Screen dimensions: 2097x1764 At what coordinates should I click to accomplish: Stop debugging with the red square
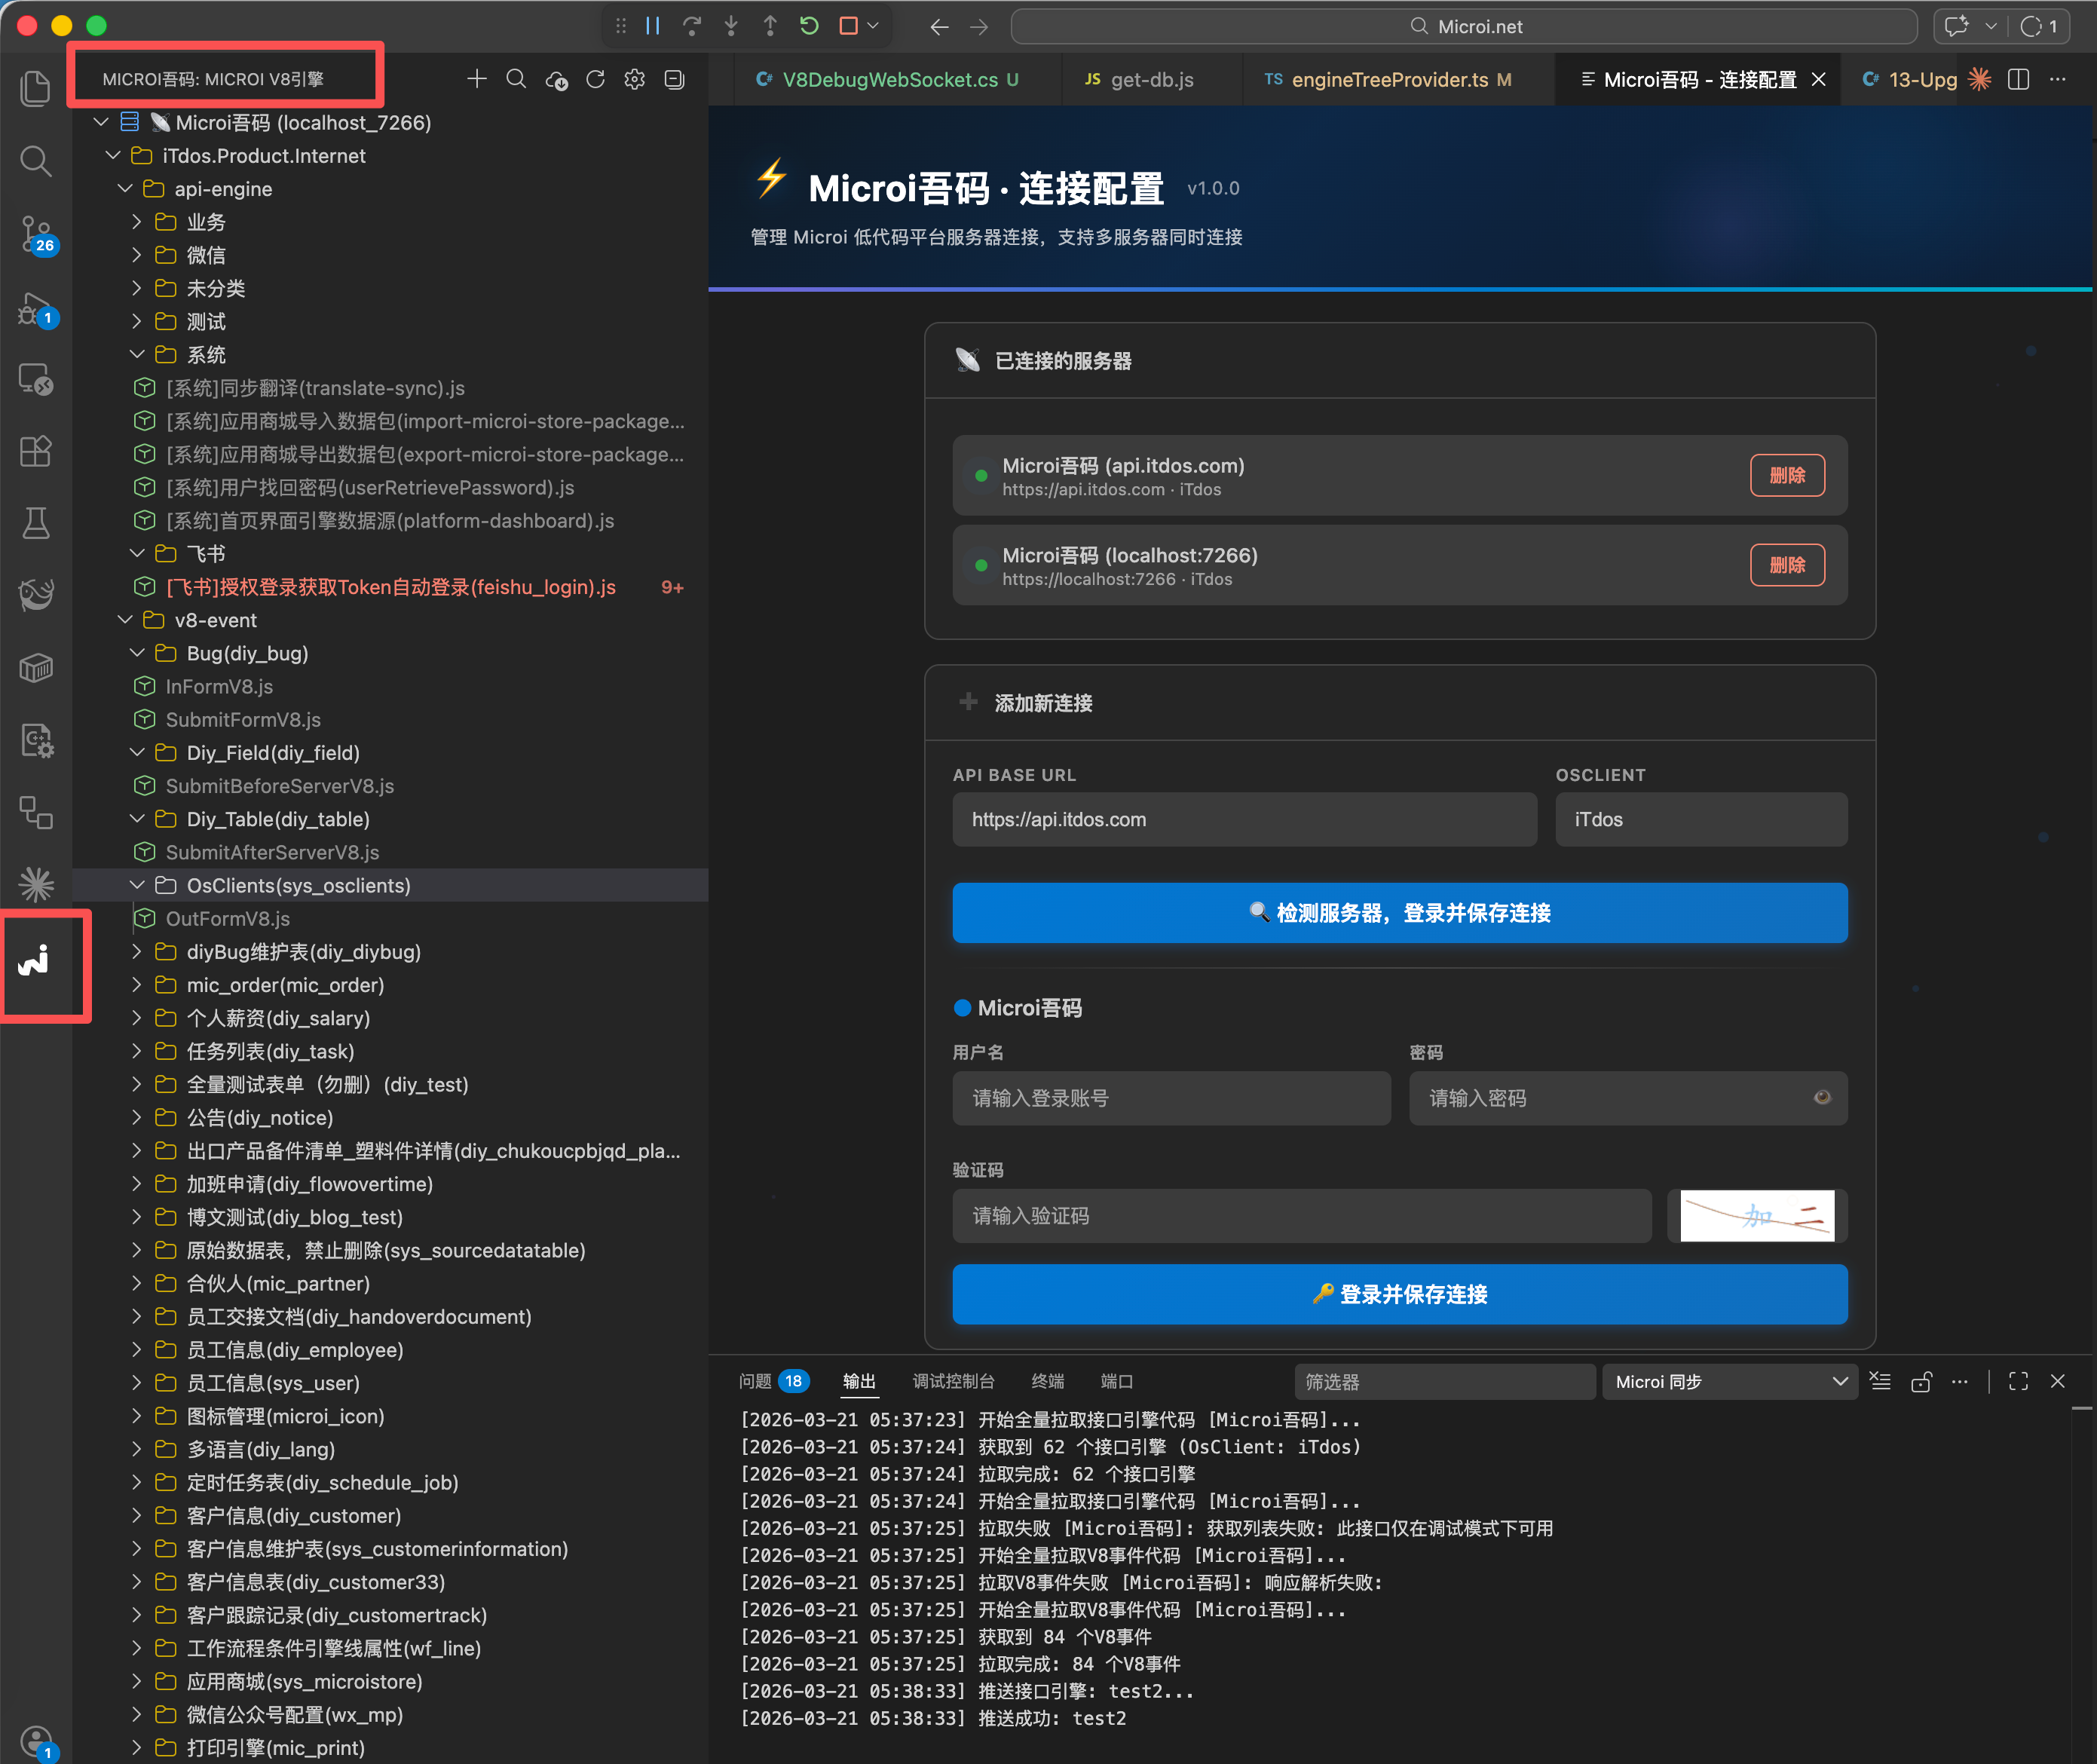click(x=848, y=26)
